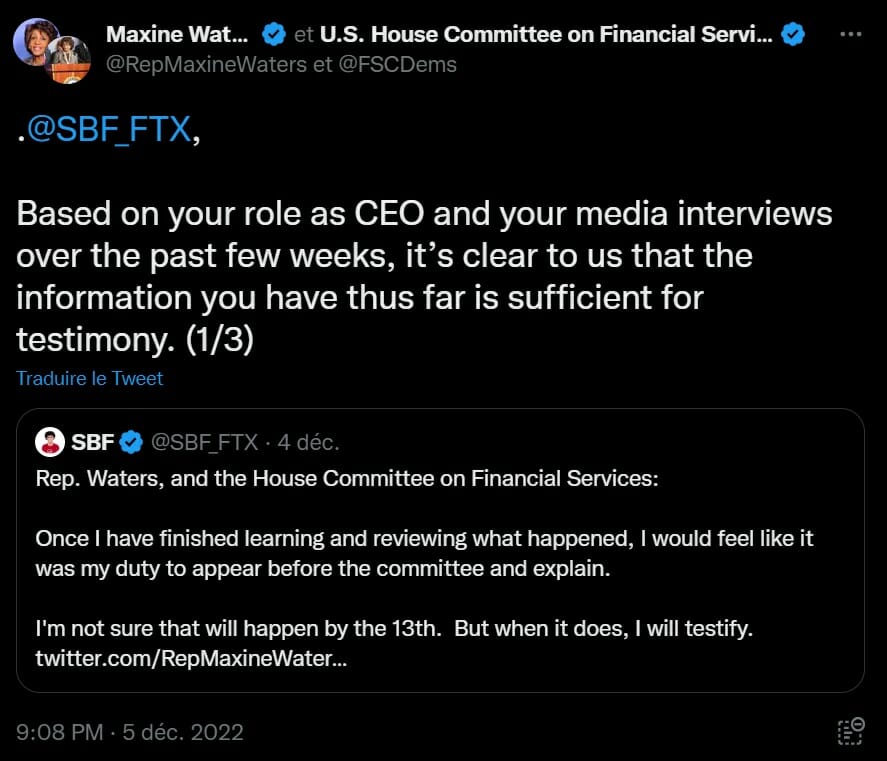
Task: Follow the twitter.com/RepMaxineWater… link
Action: point(191,659)
